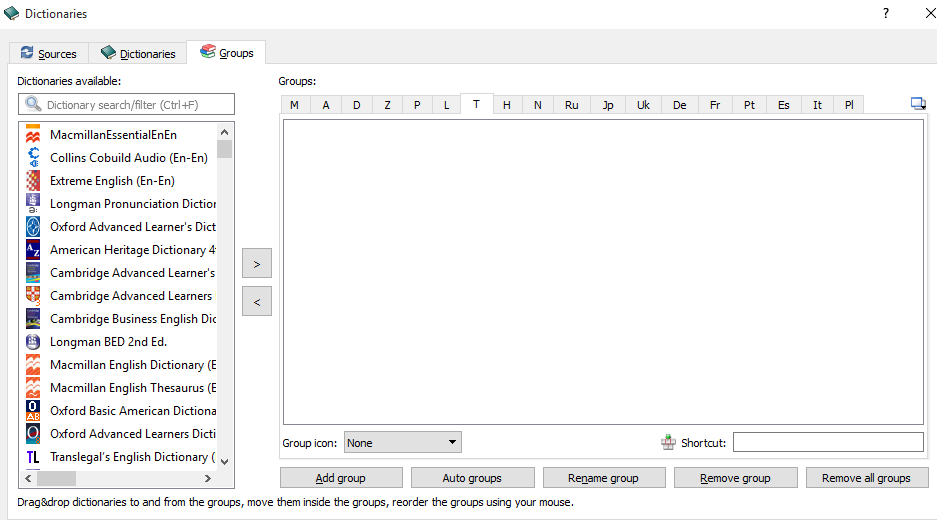
Task: Click the MacmillanEssentialEnEn dictionary icon
Action: (33, 134)
